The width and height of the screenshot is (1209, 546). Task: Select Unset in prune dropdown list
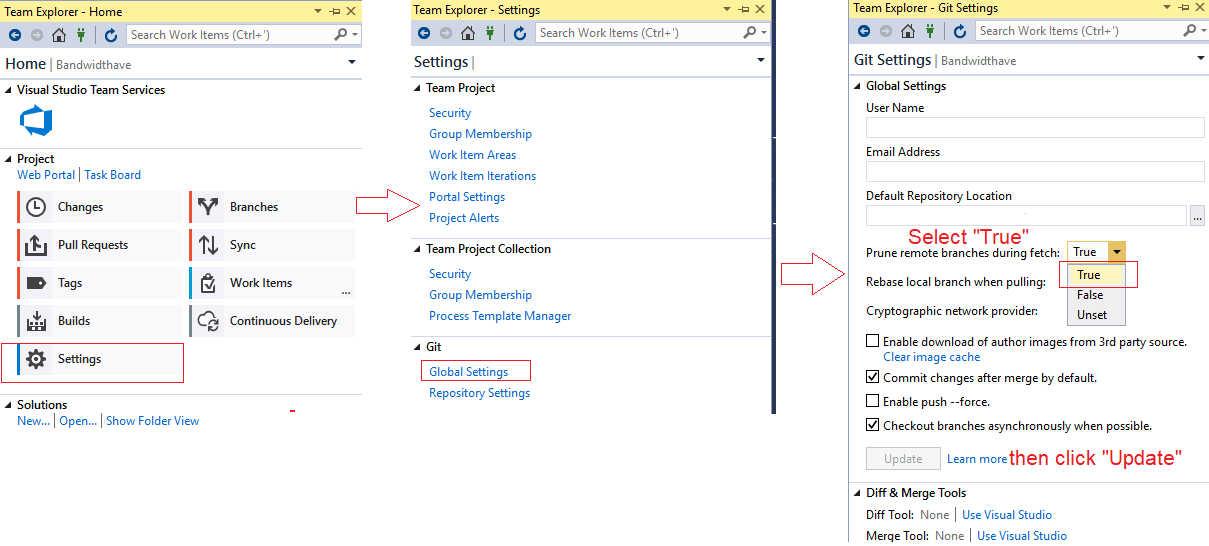(1097, 315)
